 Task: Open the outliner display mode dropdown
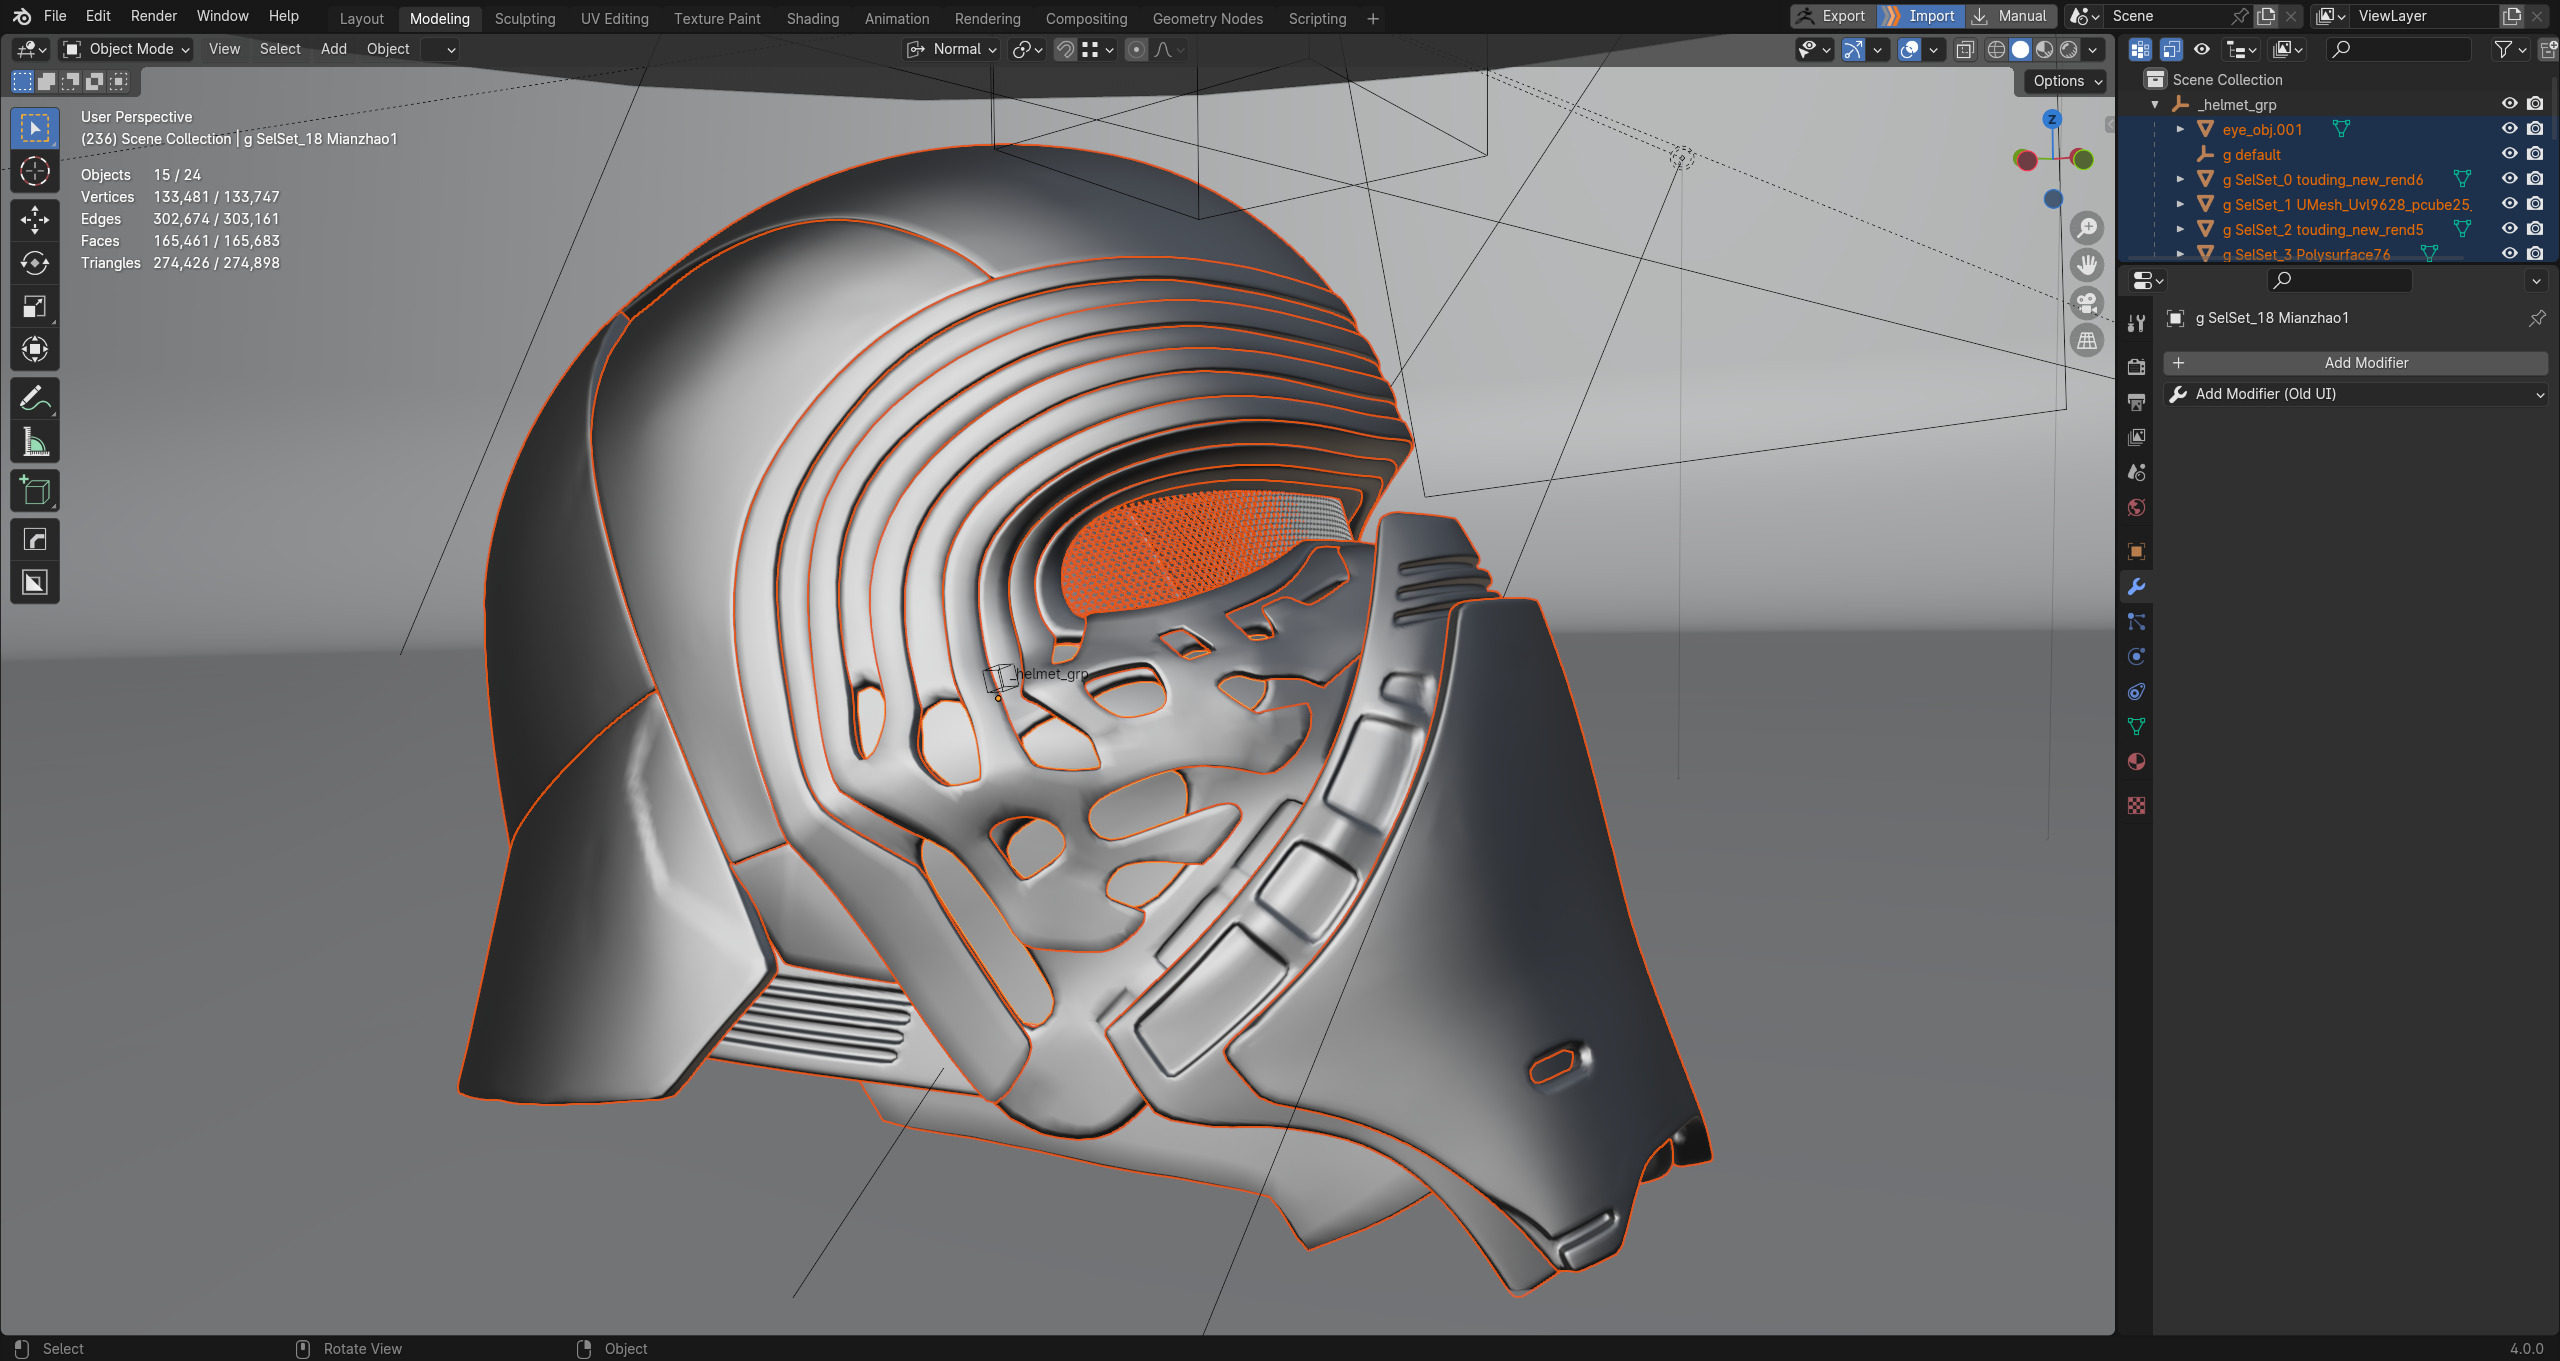[2240, 49]
